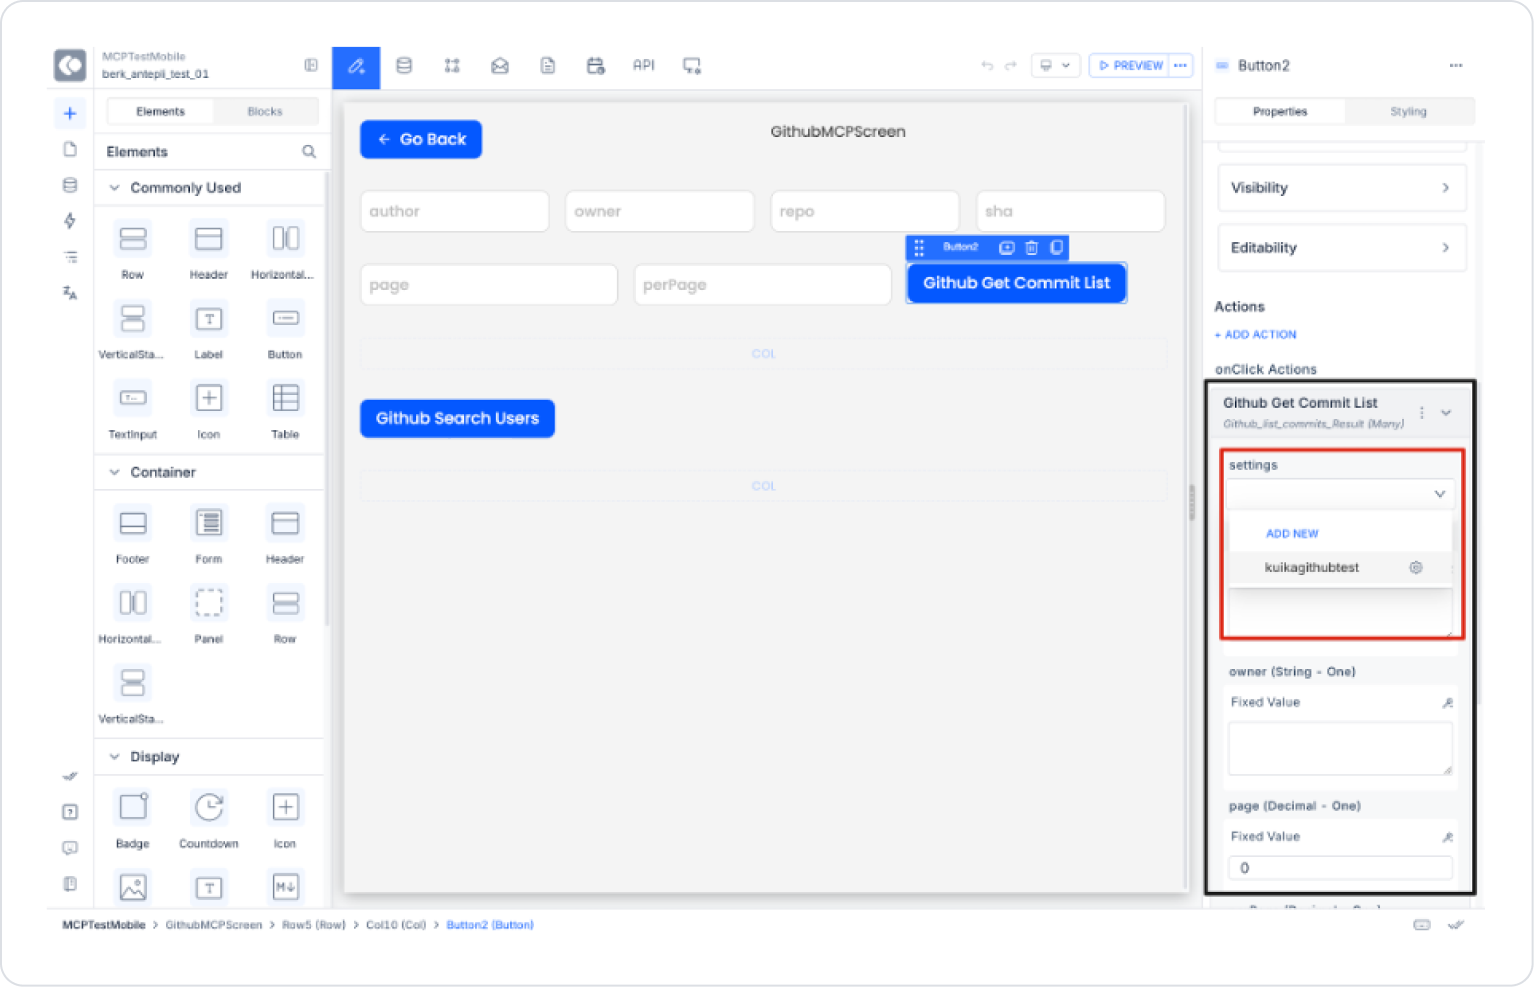Open the data sources database icon in top toolbar
The width and height of the screenshot is (1534, 987).
click(x=404, y=66)
